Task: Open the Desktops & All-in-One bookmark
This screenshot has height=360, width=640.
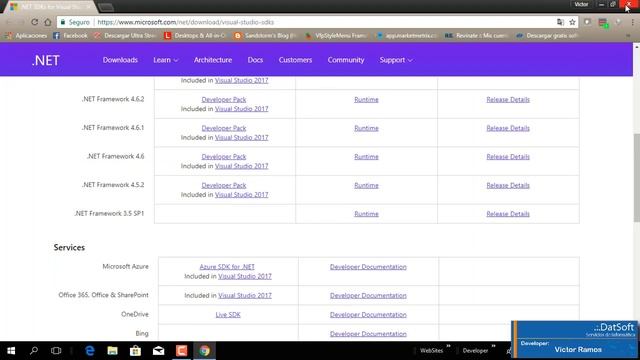Action: coord(195,36)
